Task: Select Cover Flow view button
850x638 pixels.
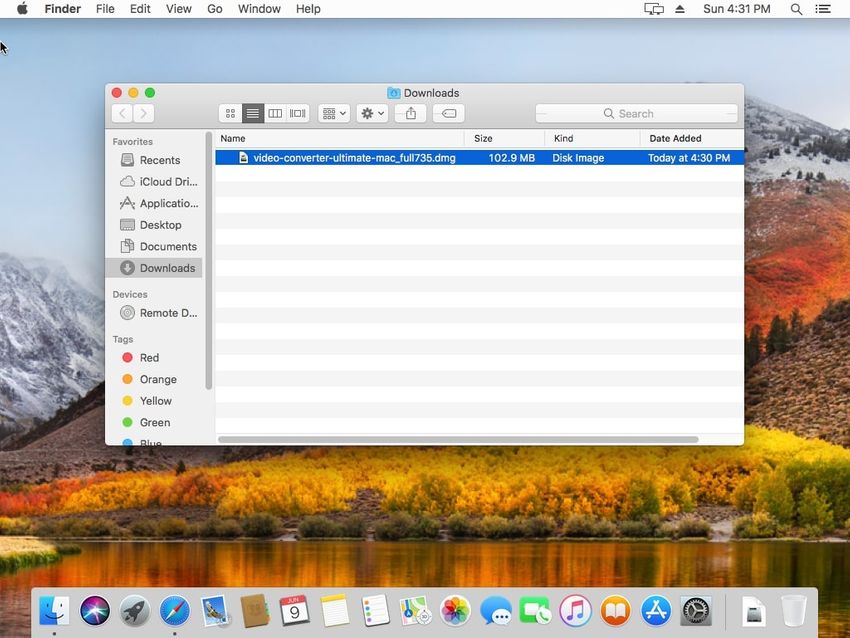Action: [298, 114]
